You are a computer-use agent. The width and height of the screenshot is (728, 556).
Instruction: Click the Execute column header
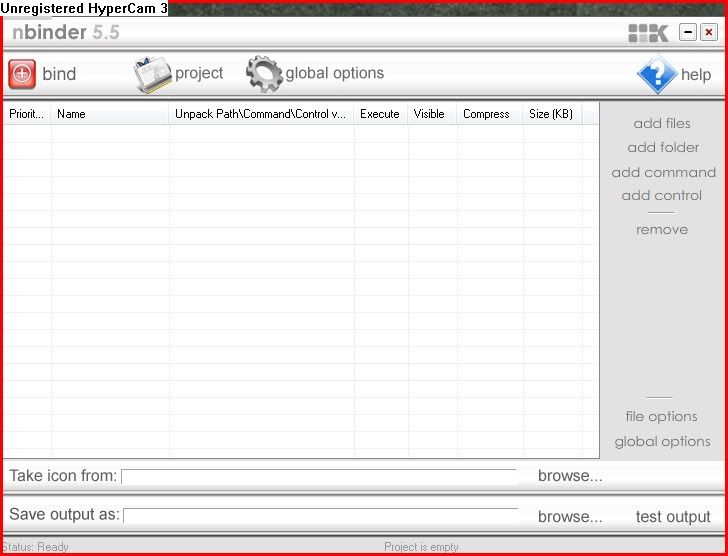[x=381, y=114]
